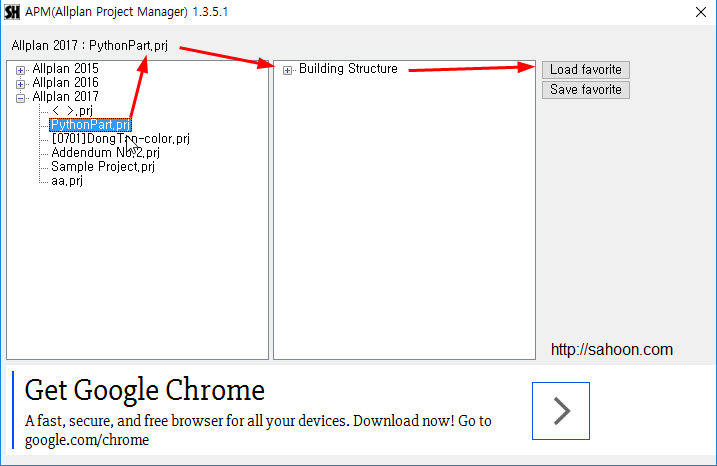Collapse the Allplan 2017 tree node
The image size is (717, 466).
(x=20, y=97)
